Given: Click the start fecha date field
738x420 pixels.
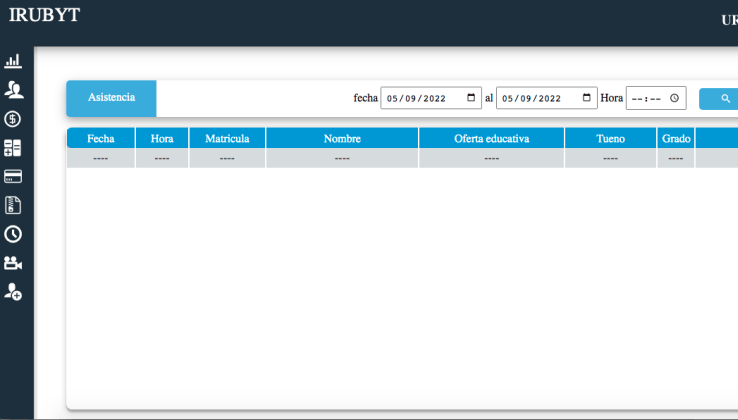Looking at the screenshot, I should [x=420, y=98].
